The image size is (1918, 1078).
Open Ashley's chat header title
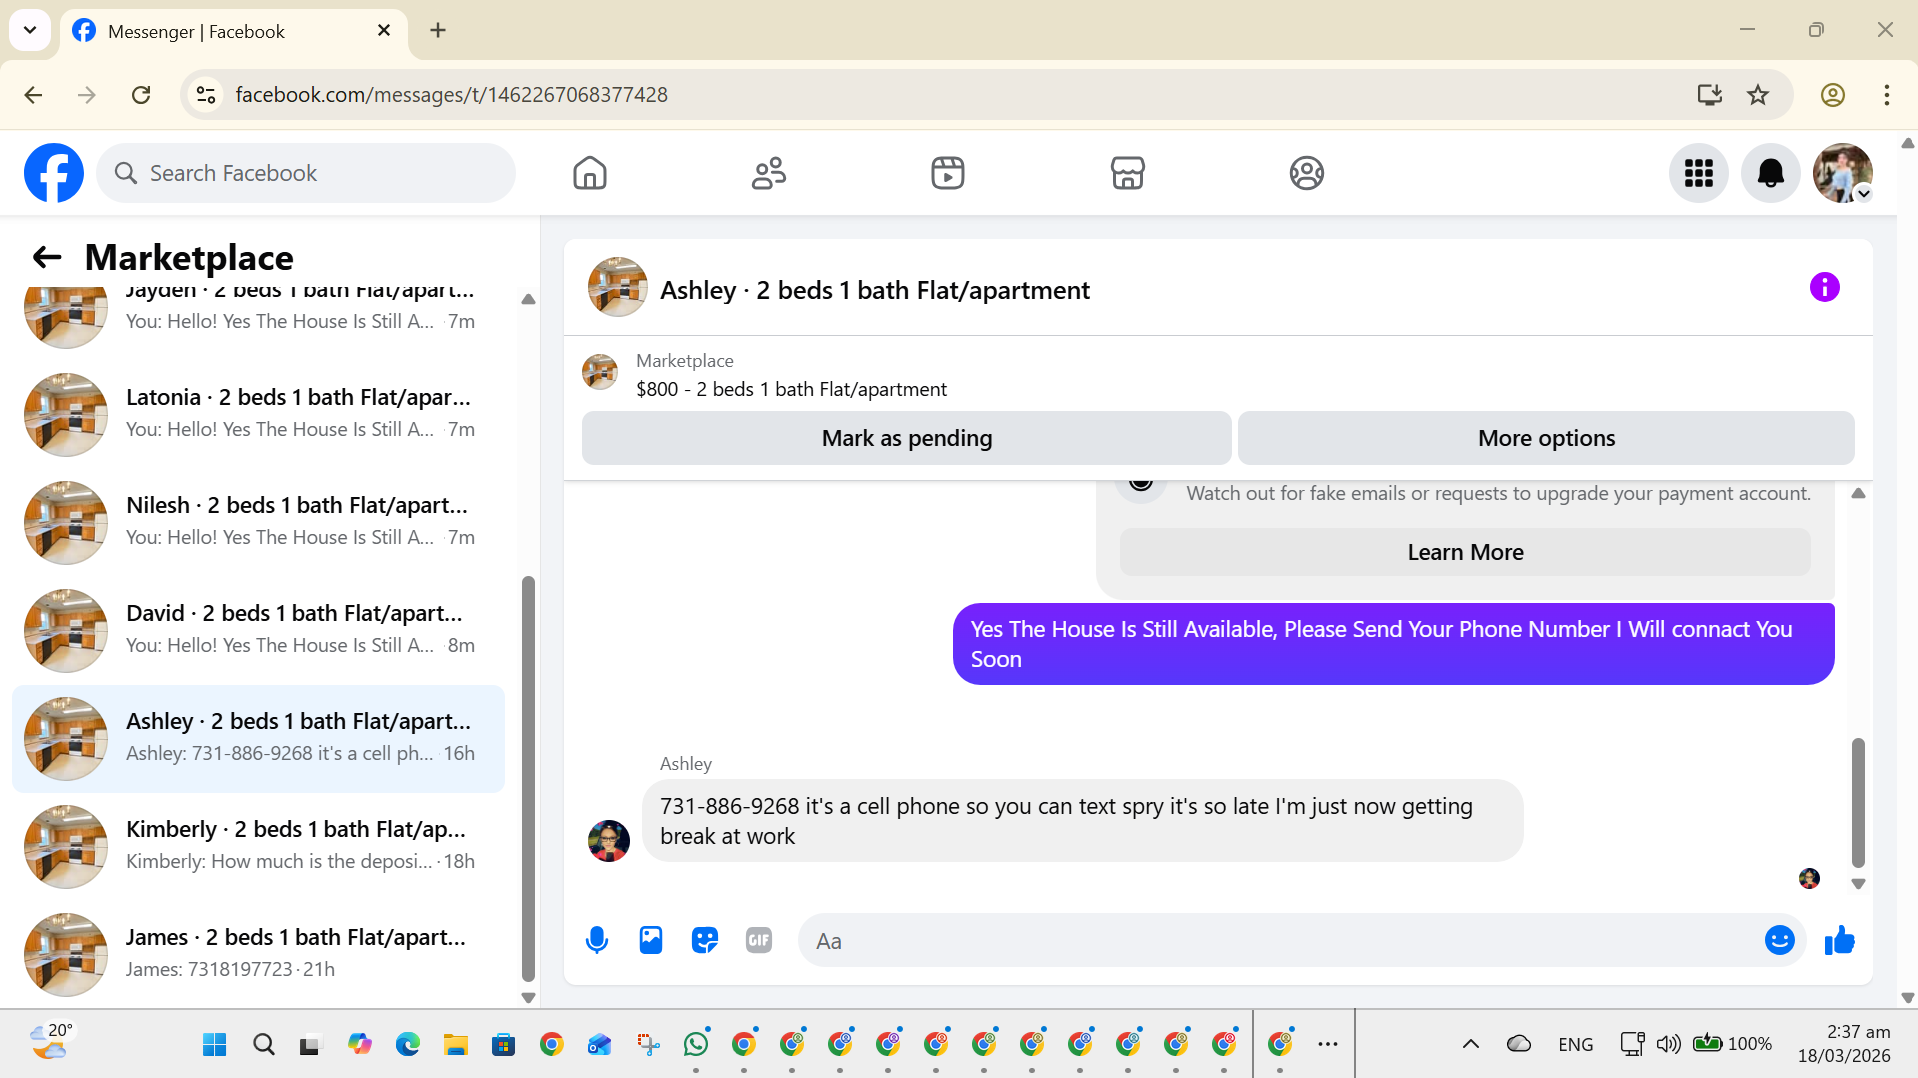[875, 290]
